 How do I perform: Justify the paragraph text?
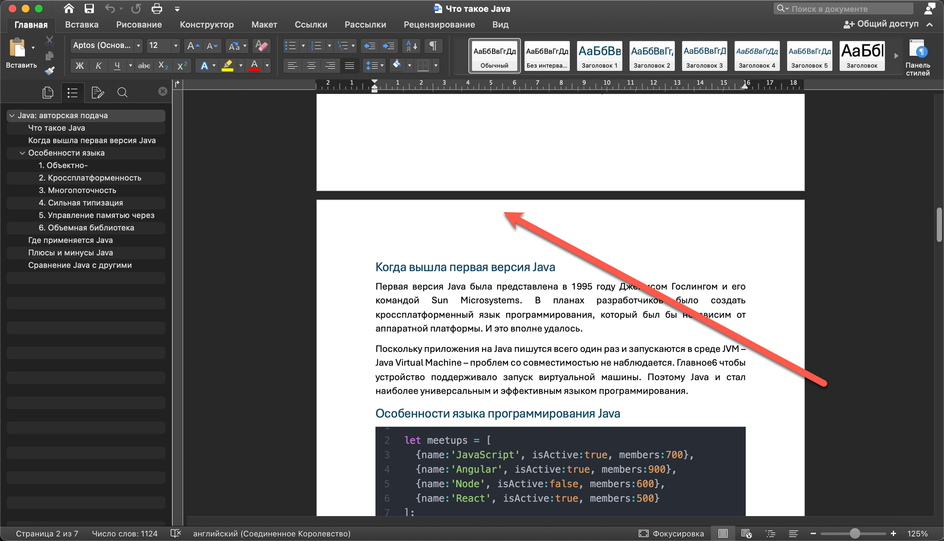pyautogui.click(x=349, y=66)
